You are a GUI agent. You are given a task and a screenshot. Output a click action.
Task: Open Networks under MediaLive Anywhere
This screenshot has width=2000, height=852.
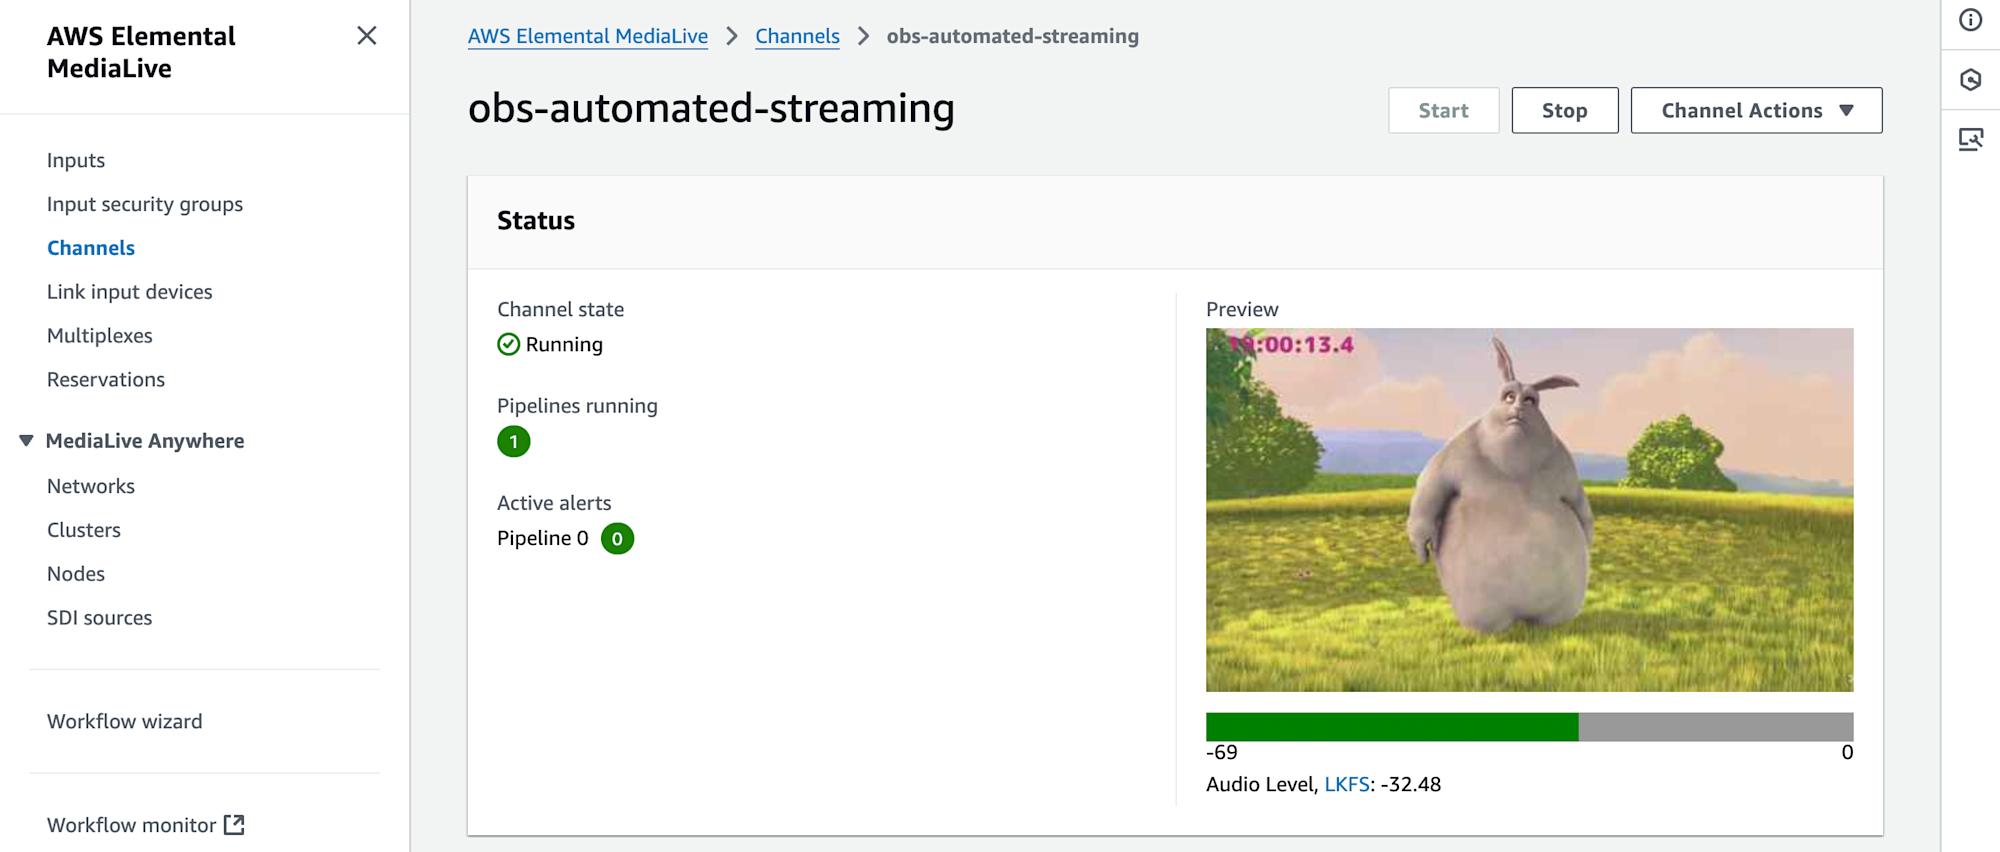pos(91,486)
